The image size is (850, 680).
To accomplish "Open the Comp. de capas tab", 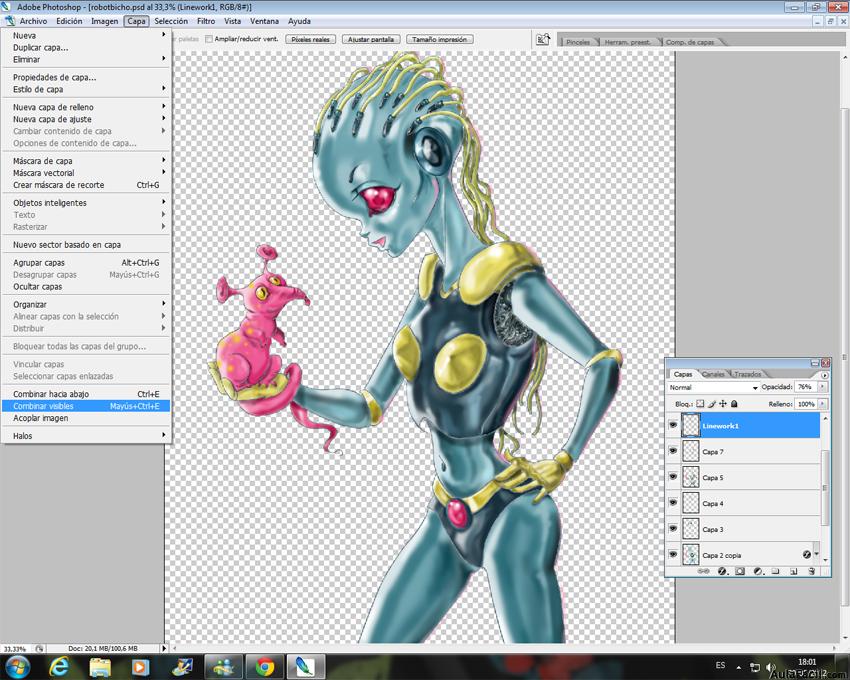I will (690, 42).
